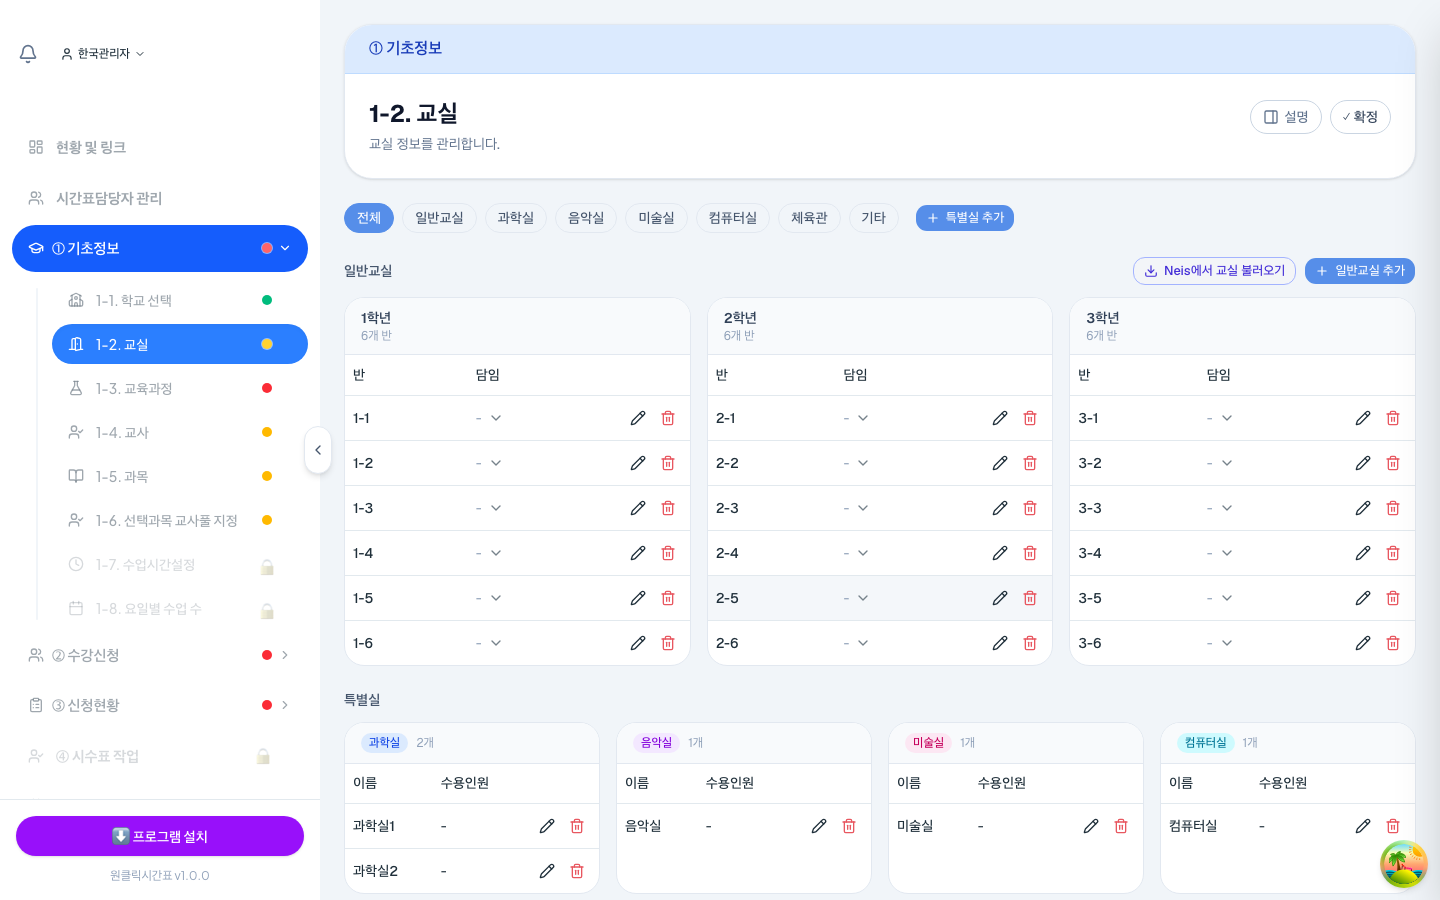1440x900 pixels.
Task: Open homeroom dropdown for class 3-2
Action: pos(1219,463)
